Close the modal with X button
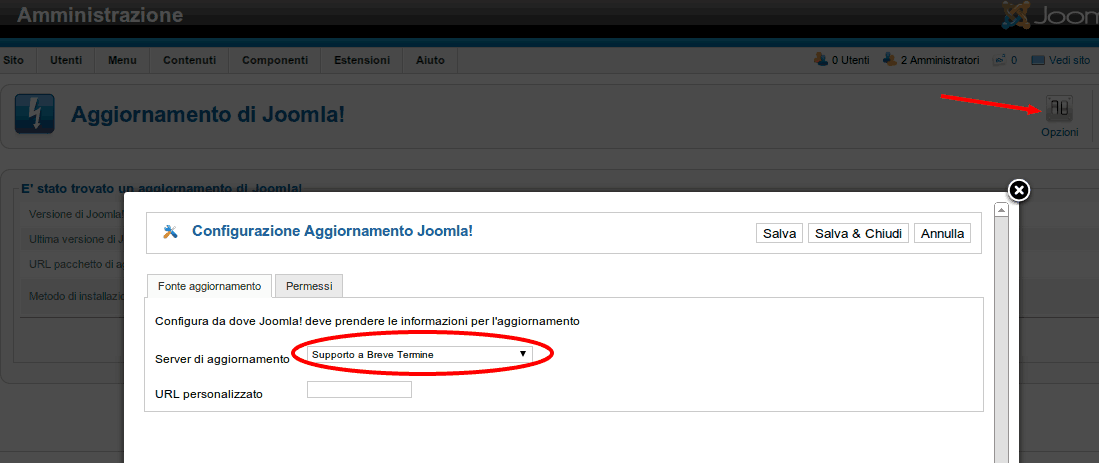 tap(1018, 190)
